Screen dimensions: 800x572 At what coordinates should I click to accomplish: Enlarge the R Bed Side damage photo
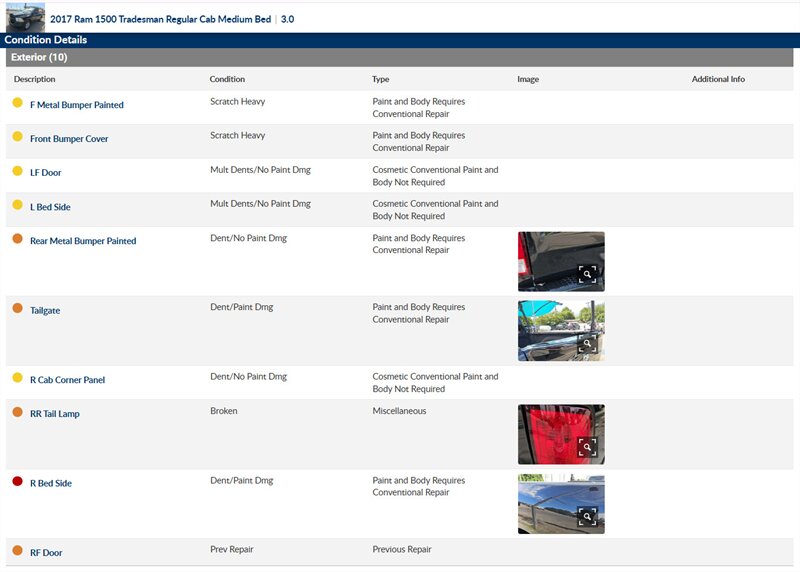click(561, 504)
